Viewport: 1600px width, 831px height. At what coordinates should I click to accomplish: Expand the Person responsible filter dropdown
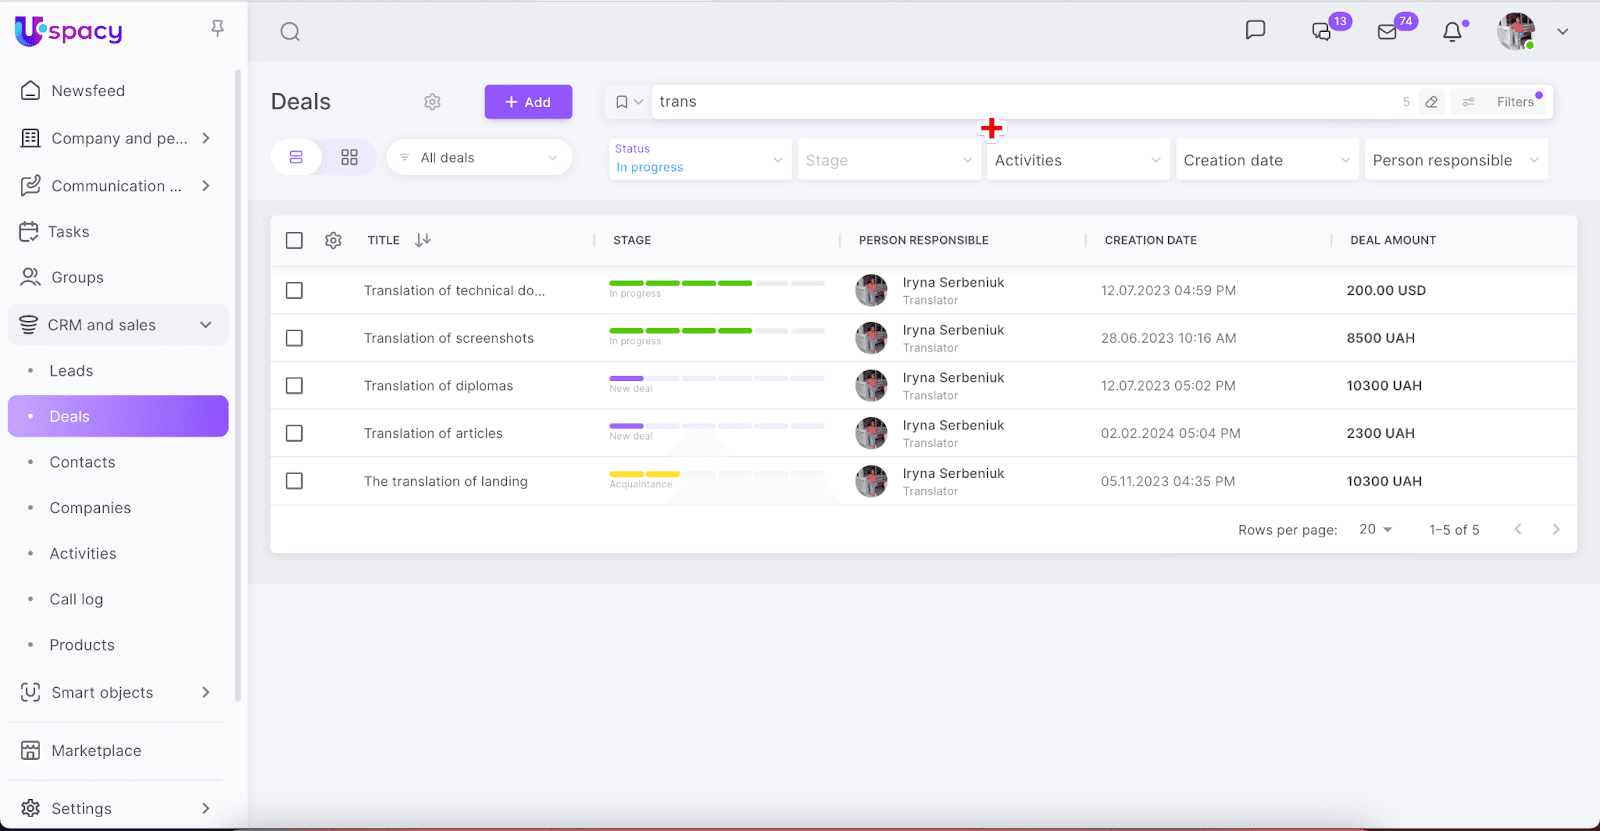1455,160
